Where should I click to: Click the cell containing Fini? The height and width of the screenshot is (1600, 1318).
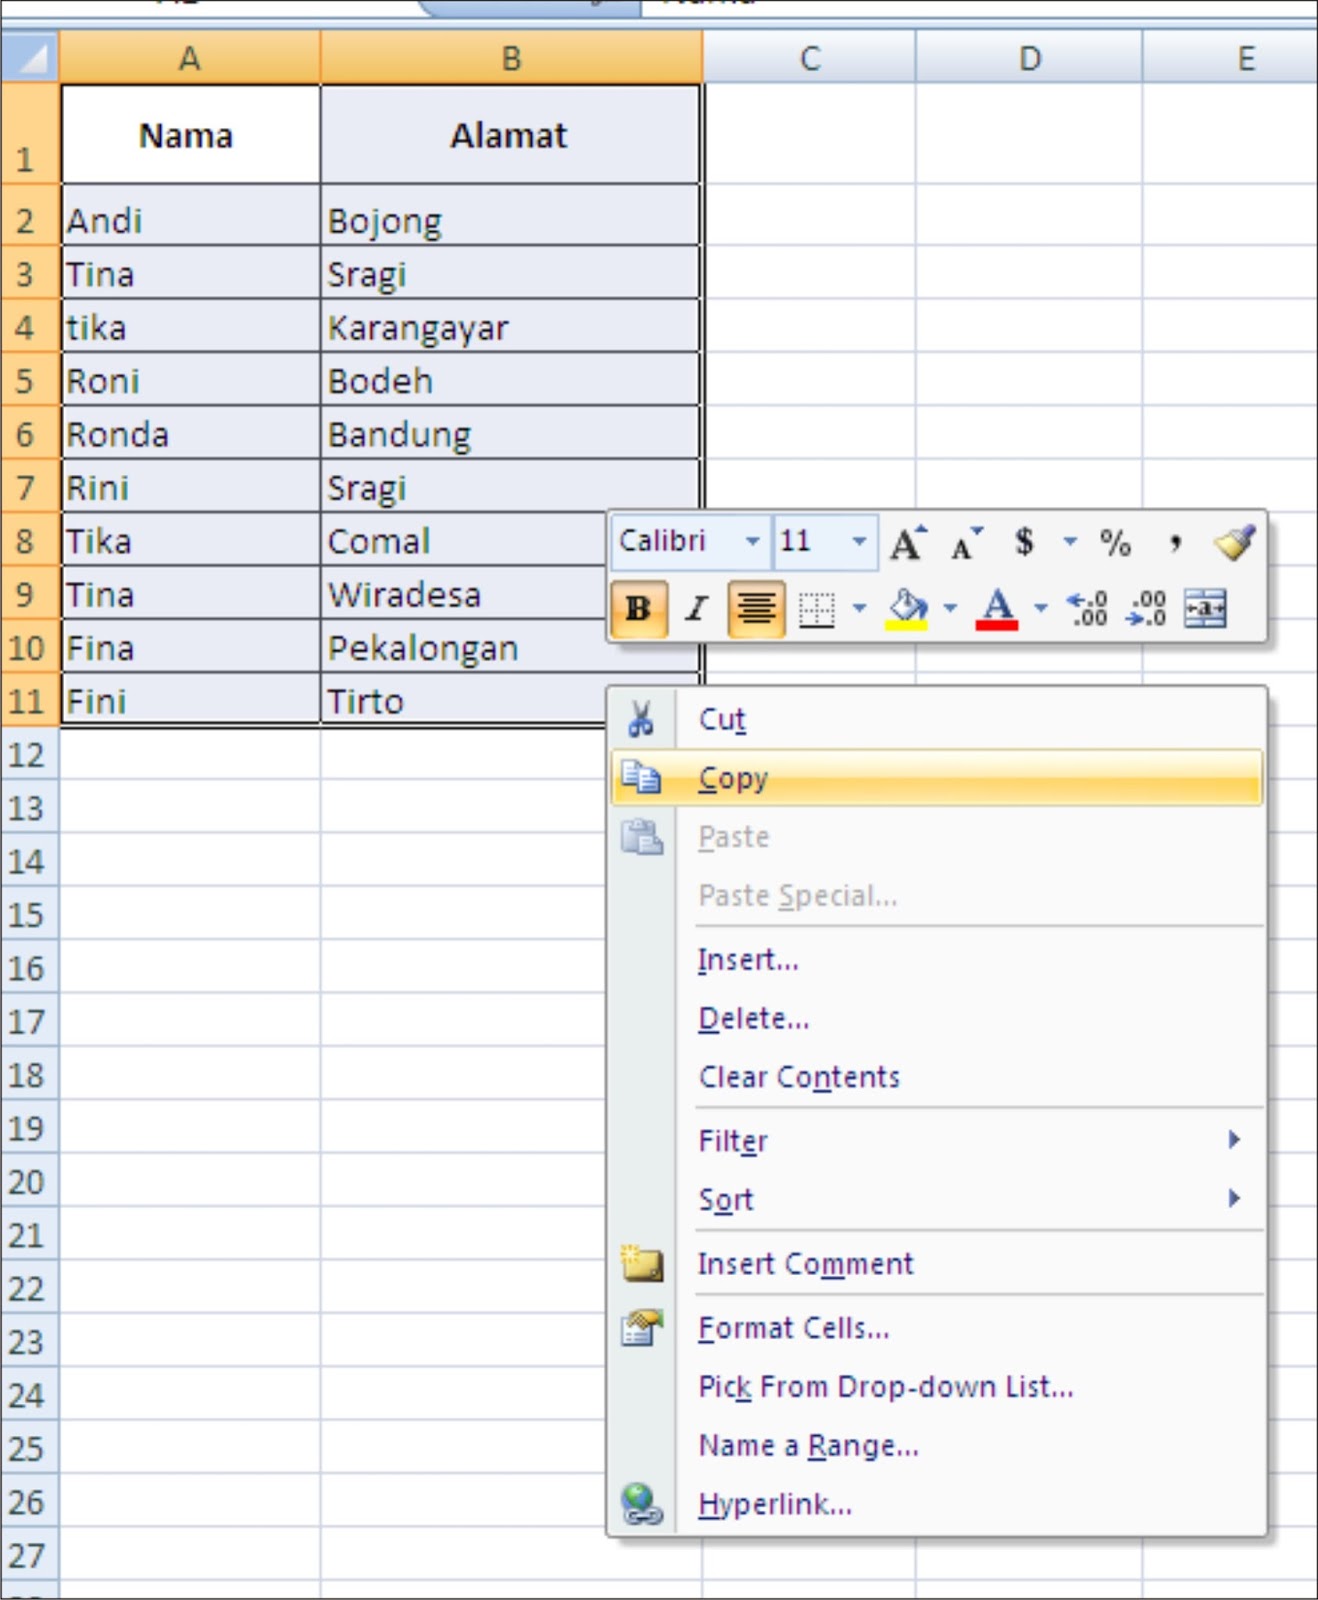click(190, 700)
